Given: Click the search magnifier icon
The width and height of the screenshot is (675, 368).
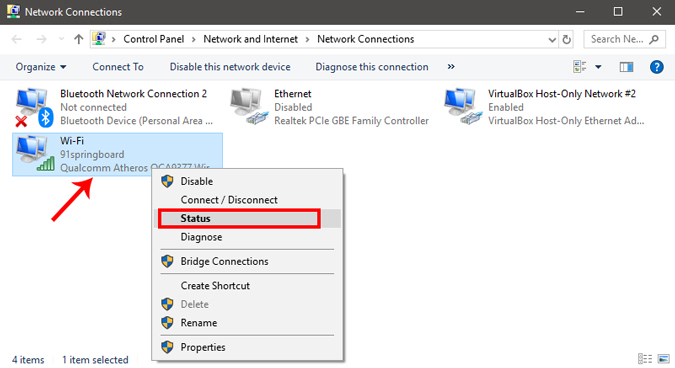Looking at the screenshot, I should click(x=654, y=40).
